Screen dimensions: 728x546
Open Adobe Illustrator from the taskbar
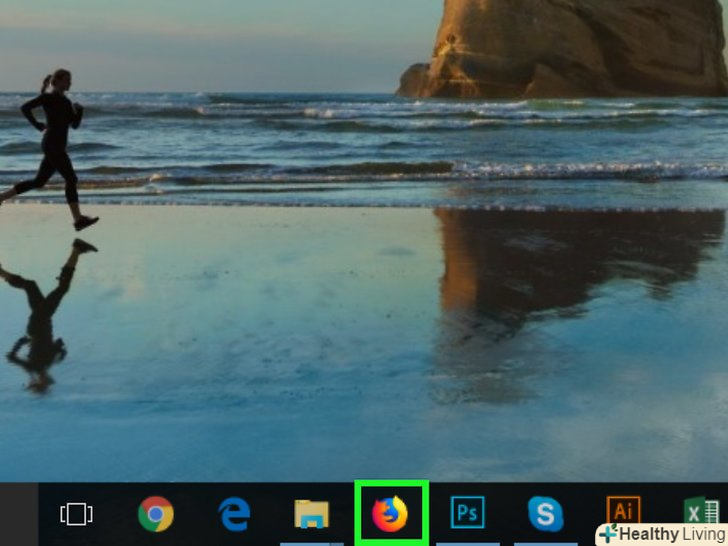tap(623, 512)
